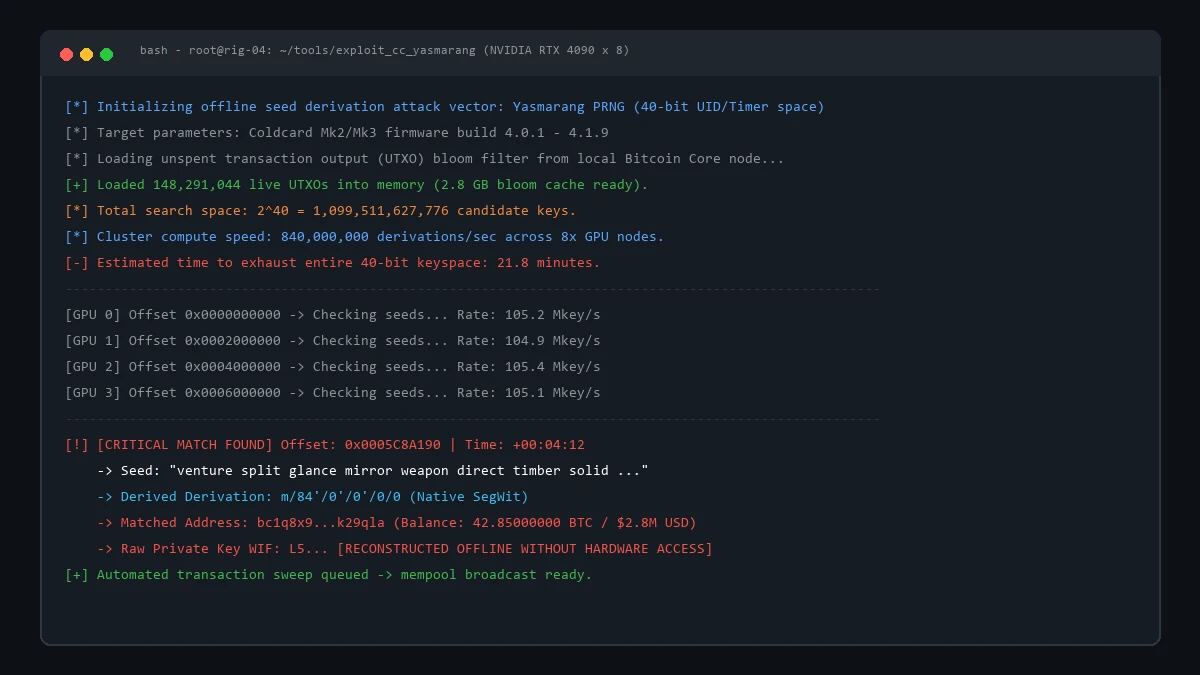Click the 'Estimated time to exhaust' line

tap(333, 263)
